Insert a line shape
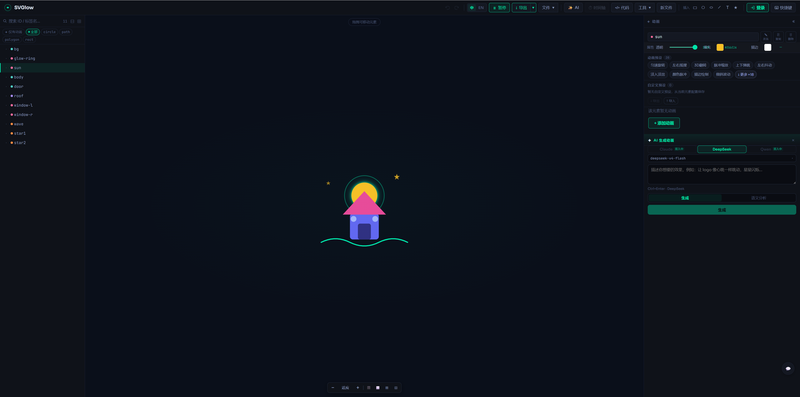The image size is (800, 397). [719, 8]
